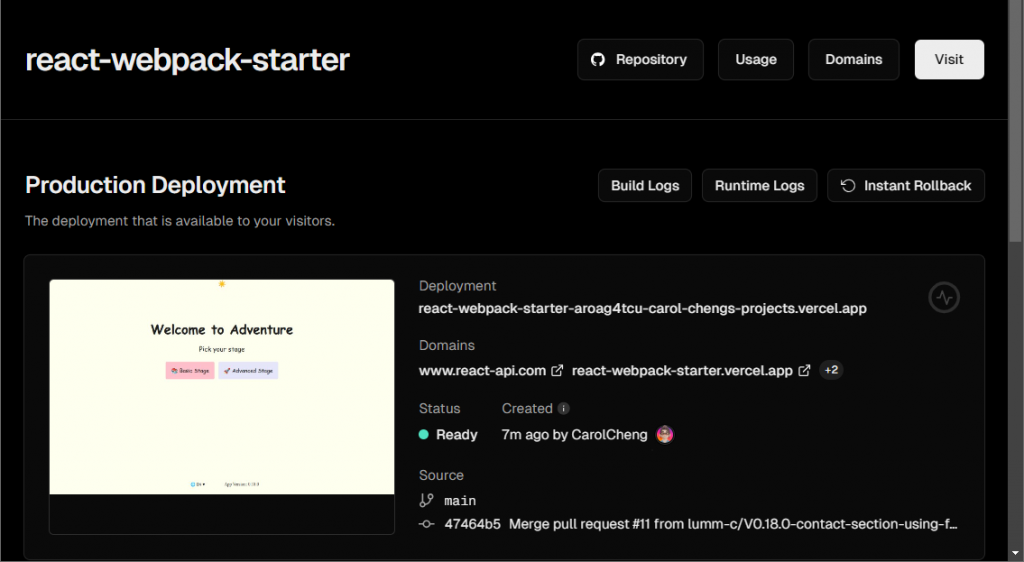Click the GitHub logo icon in Repository
Viewport: 1024px width, 562px height.
coord(598,59)
